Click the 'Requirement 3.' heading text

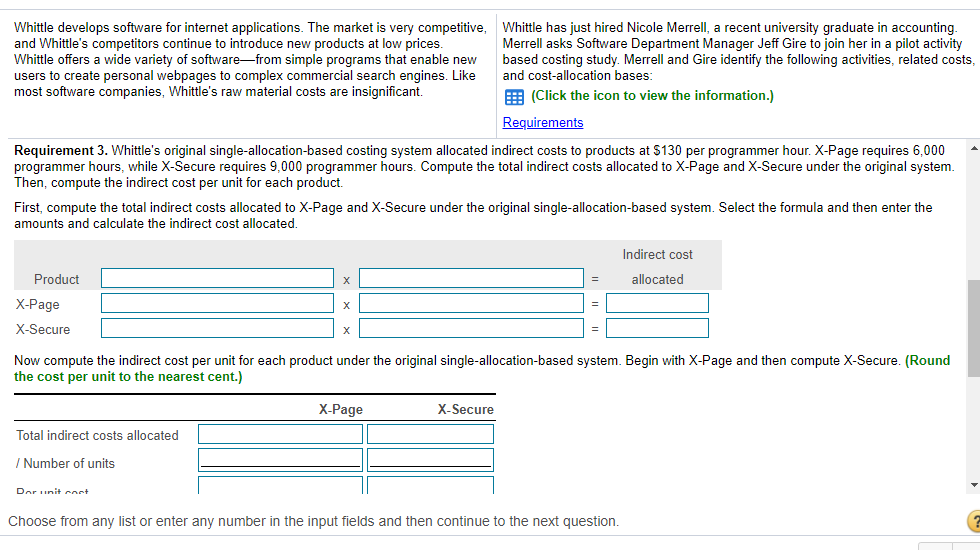tap(61, 151)
